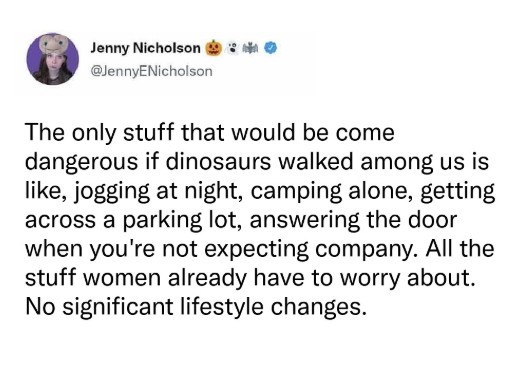Open the @JennyENicholson handle link

[152, 71]
